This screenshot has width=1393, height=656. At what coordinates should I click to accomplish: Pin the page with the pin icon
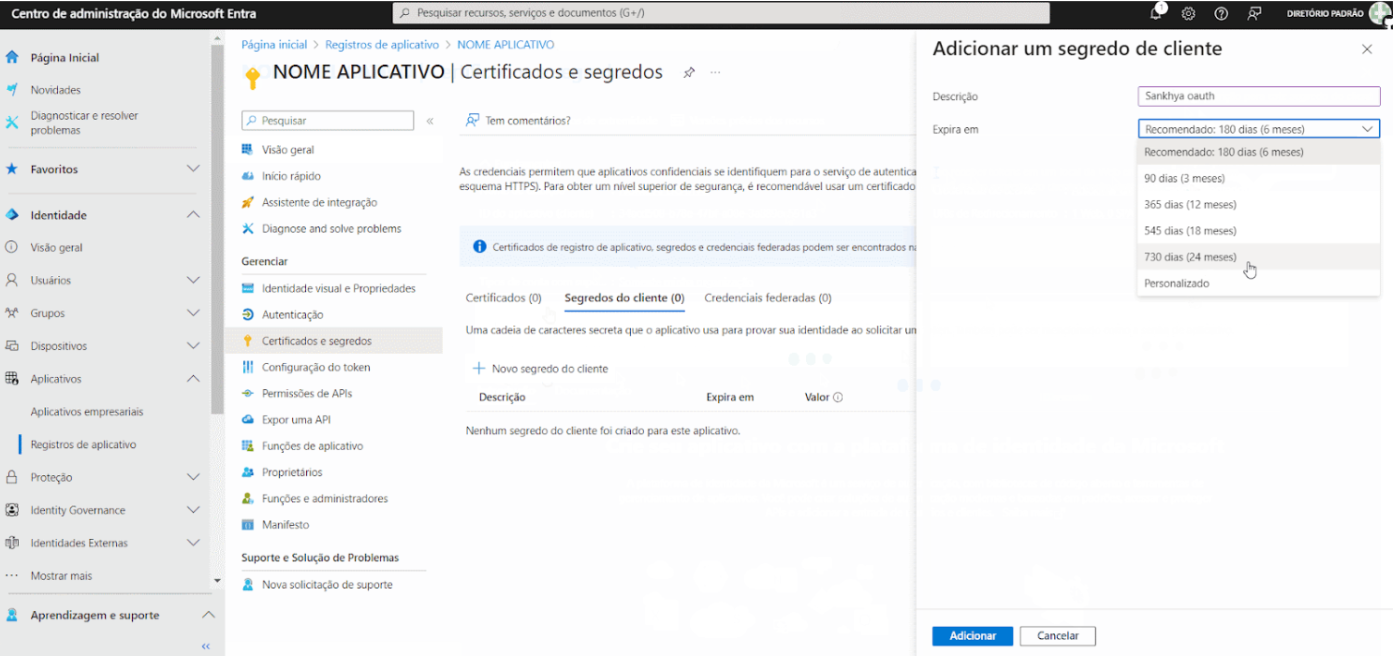tap(689, 73)
